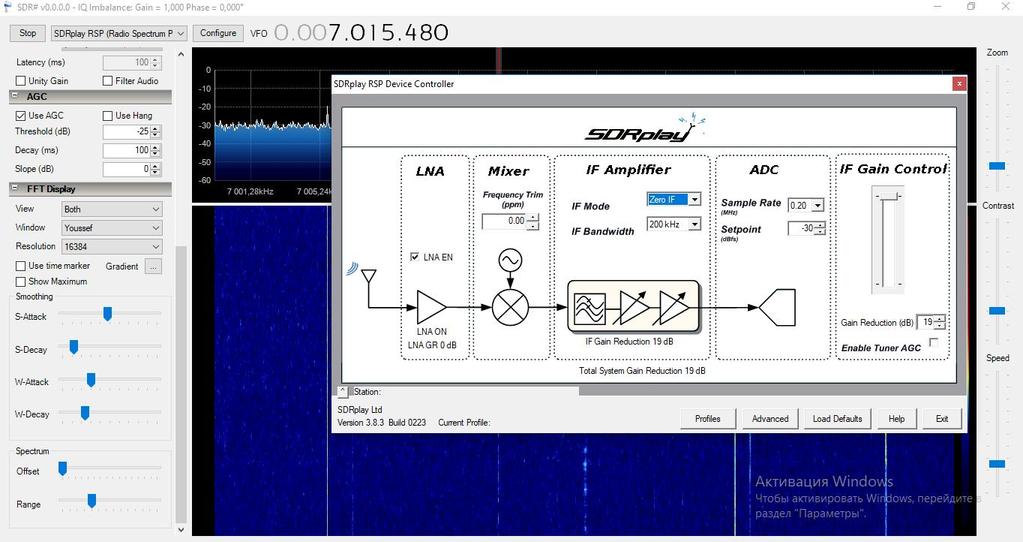Expand the Station bar arrow button

pos(343,391)
